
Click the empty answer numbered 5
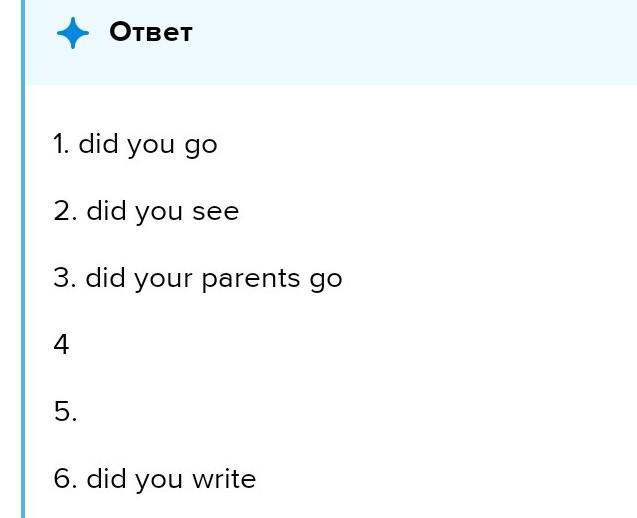click(65, 412)
